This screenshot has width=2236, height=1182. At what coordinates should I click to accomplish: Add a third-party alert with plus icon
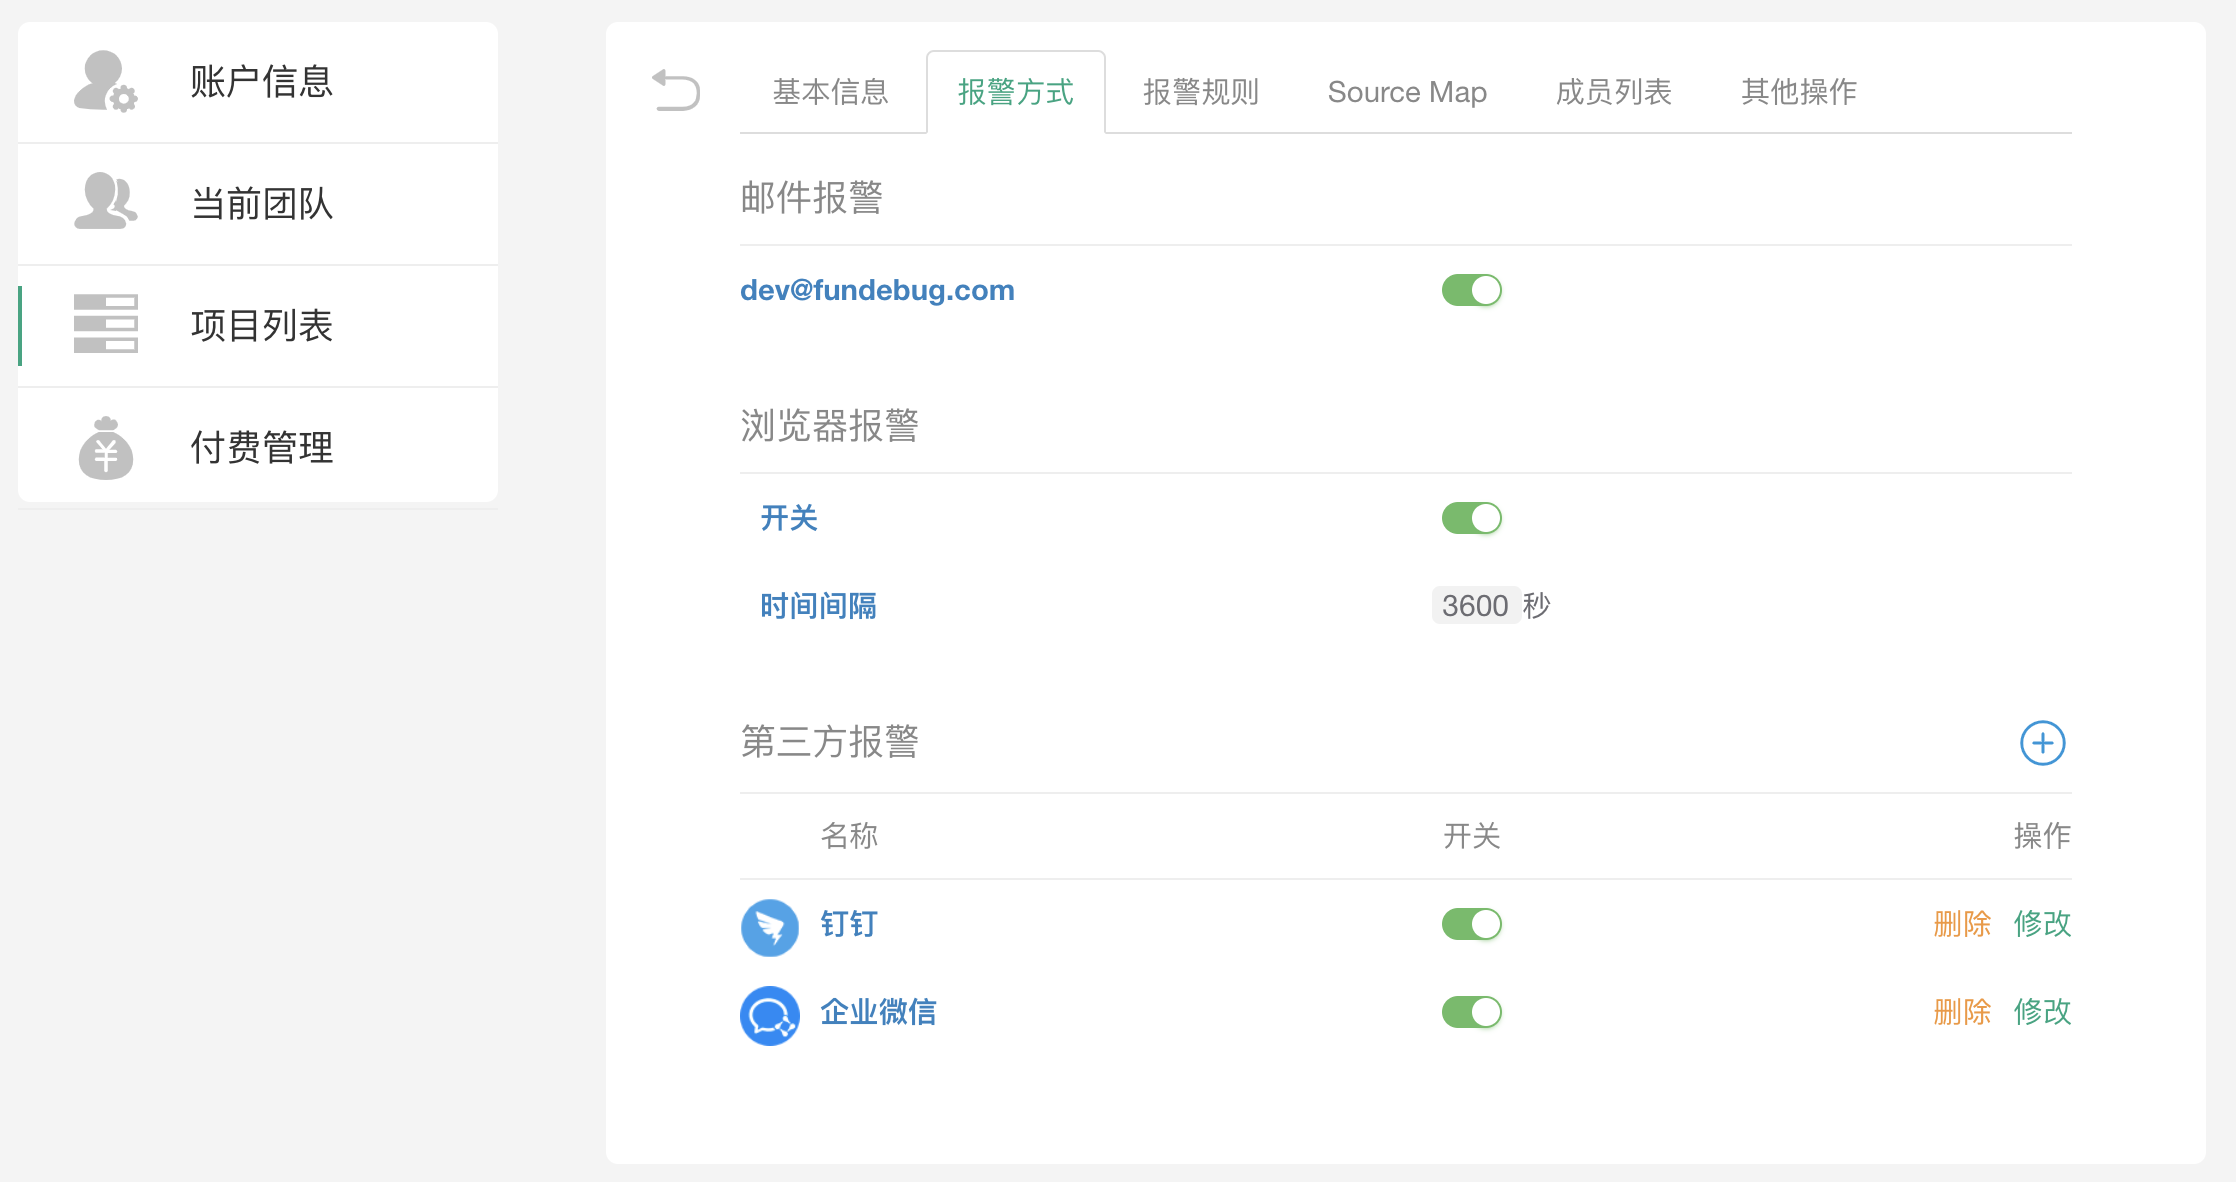pyautogui.click(x=2042, y=743)
